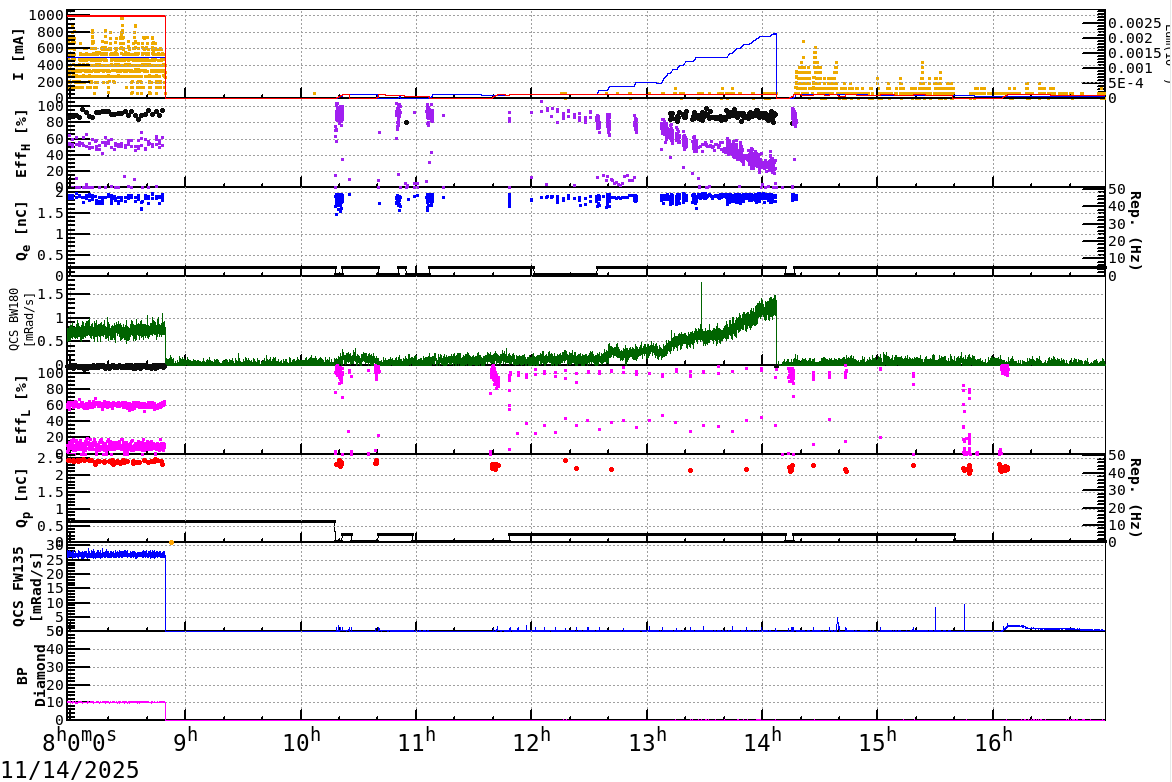Select the "10h" time tick label
Image resolution: width=1172 pixels, height=782 pixels.
pos(302,739)
